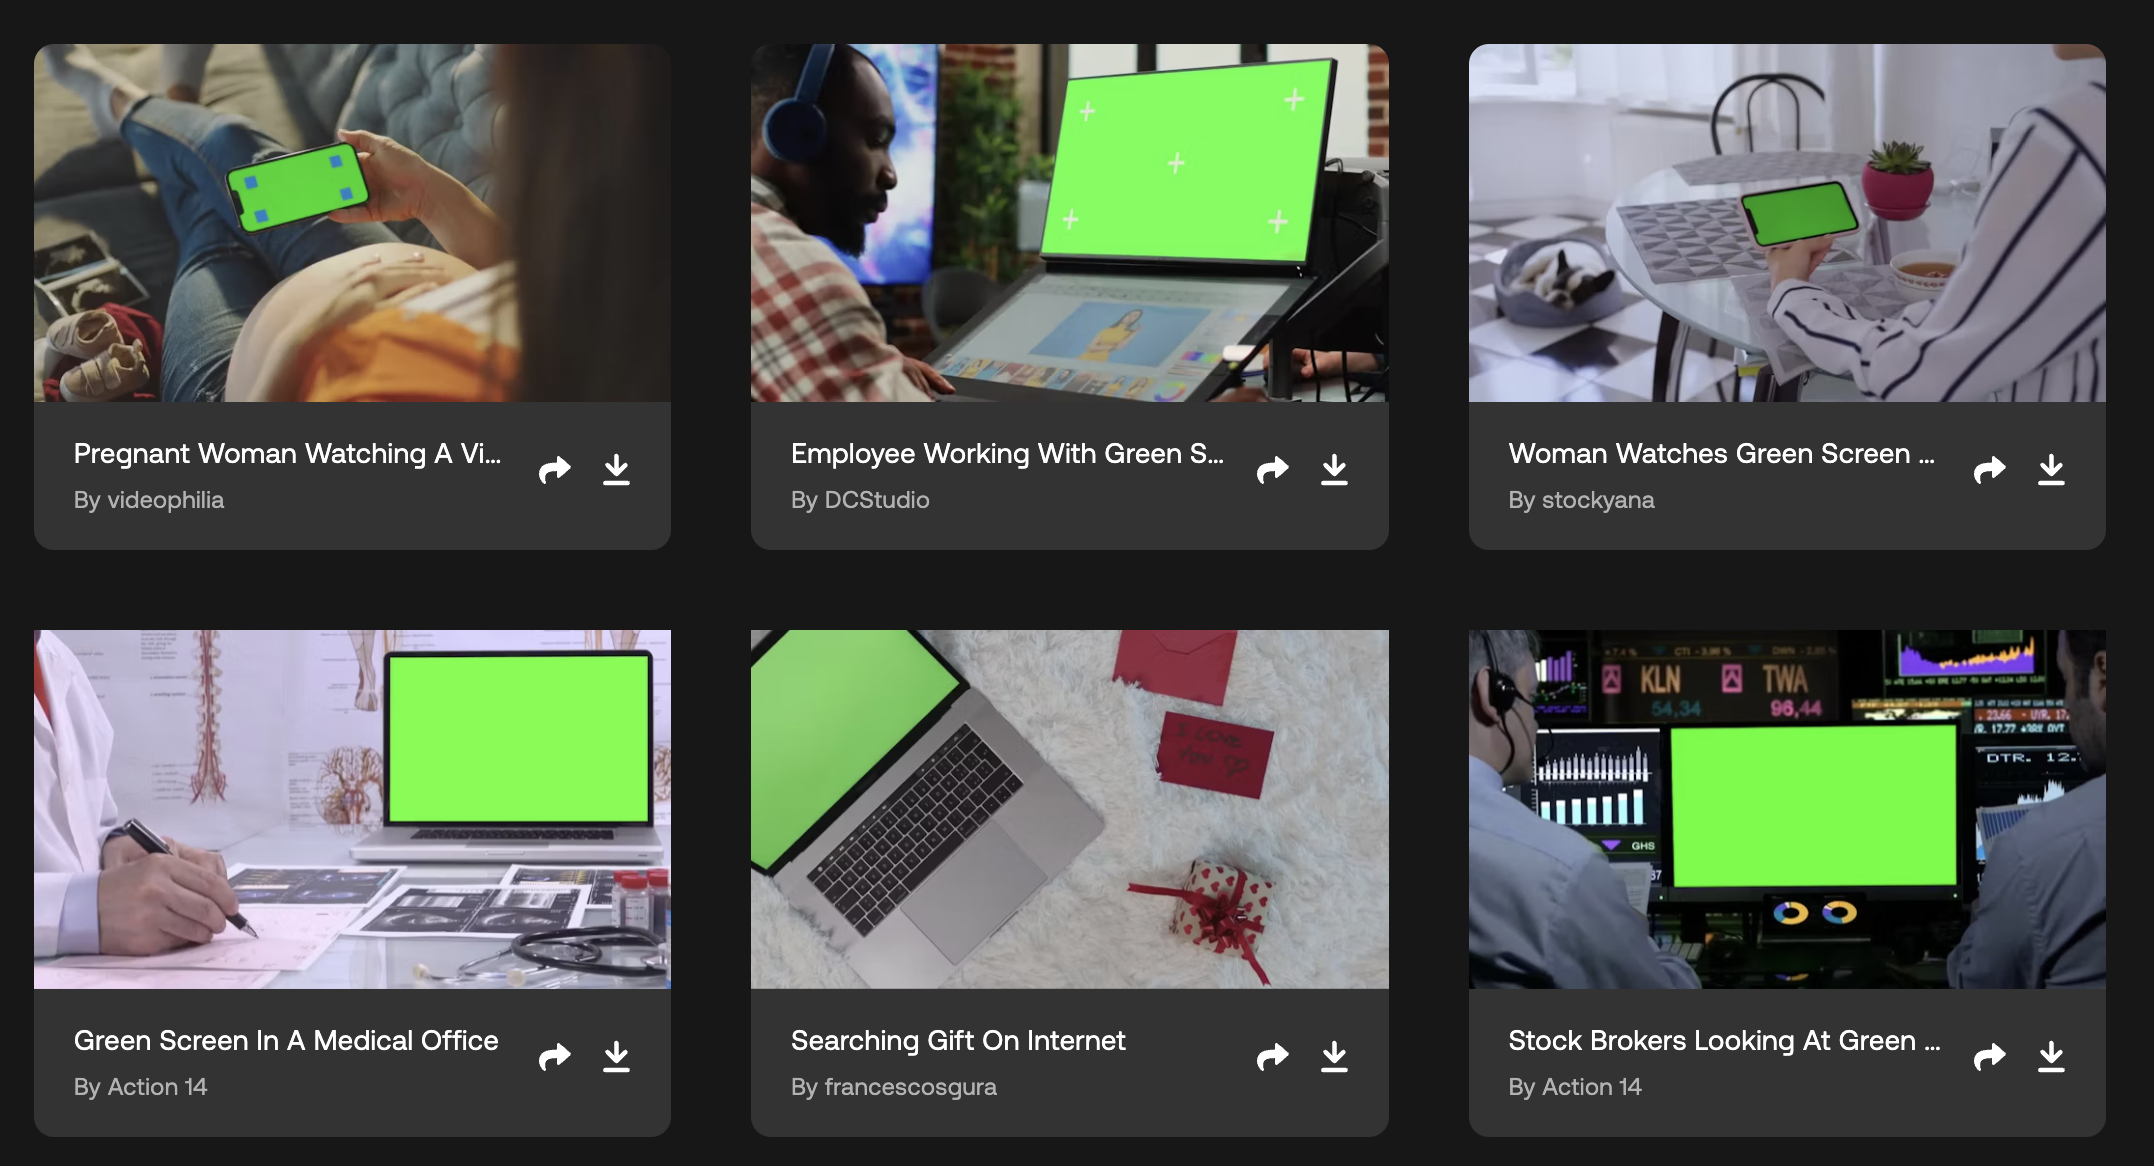Share Green Screen In A Medical Office
Screen dimensions: 2154x1166
(554, 1056)
